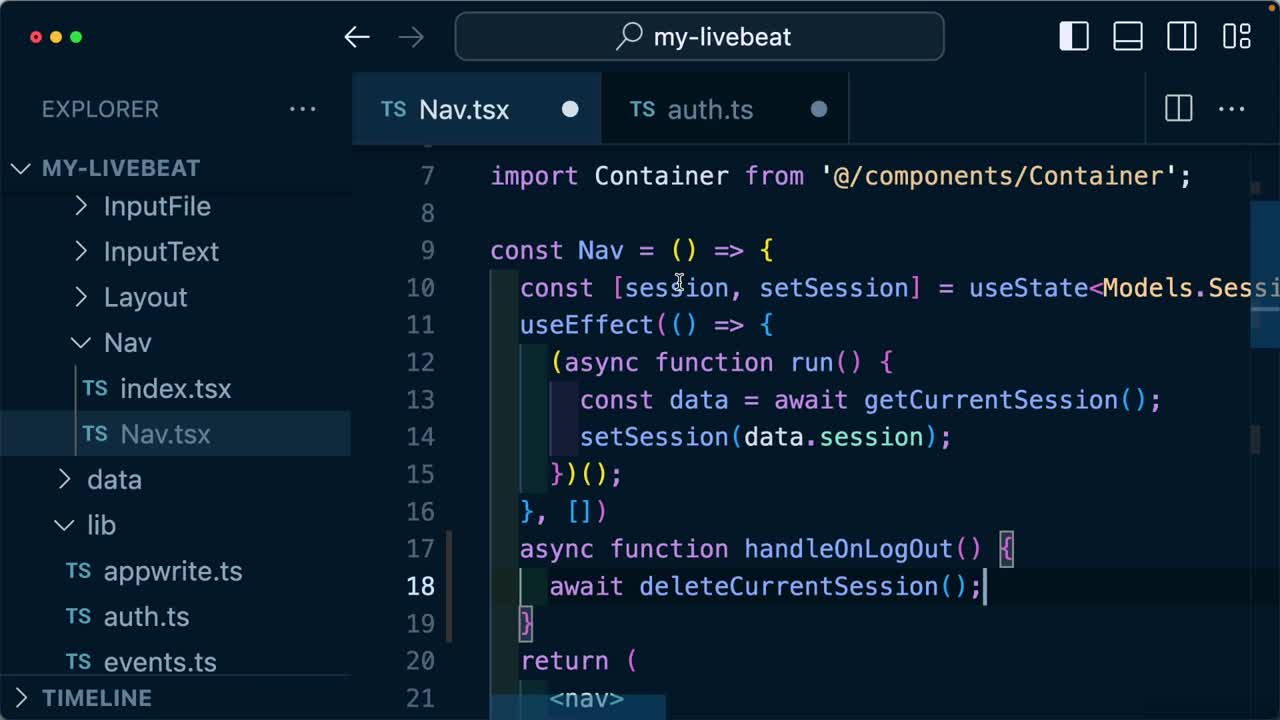Collapse the MY-LIVEBEAT root folder

(120, 168)
